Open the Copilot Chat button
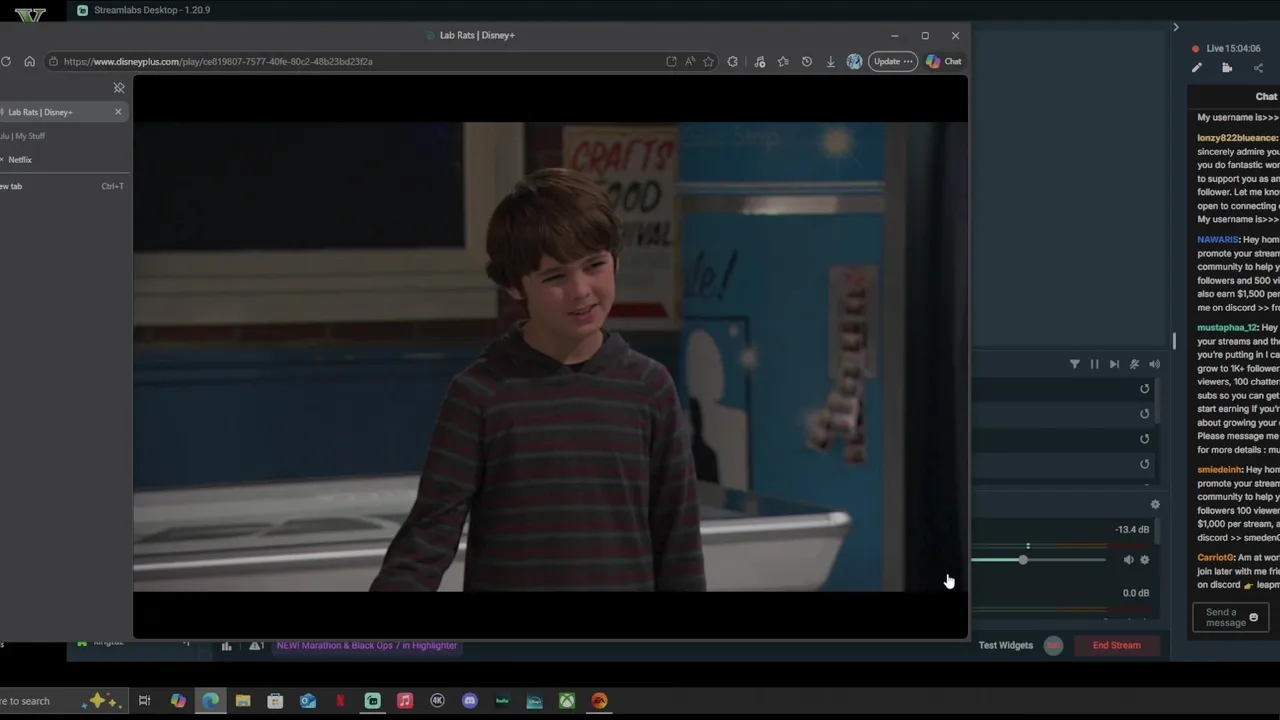 [x=944, y=61]
